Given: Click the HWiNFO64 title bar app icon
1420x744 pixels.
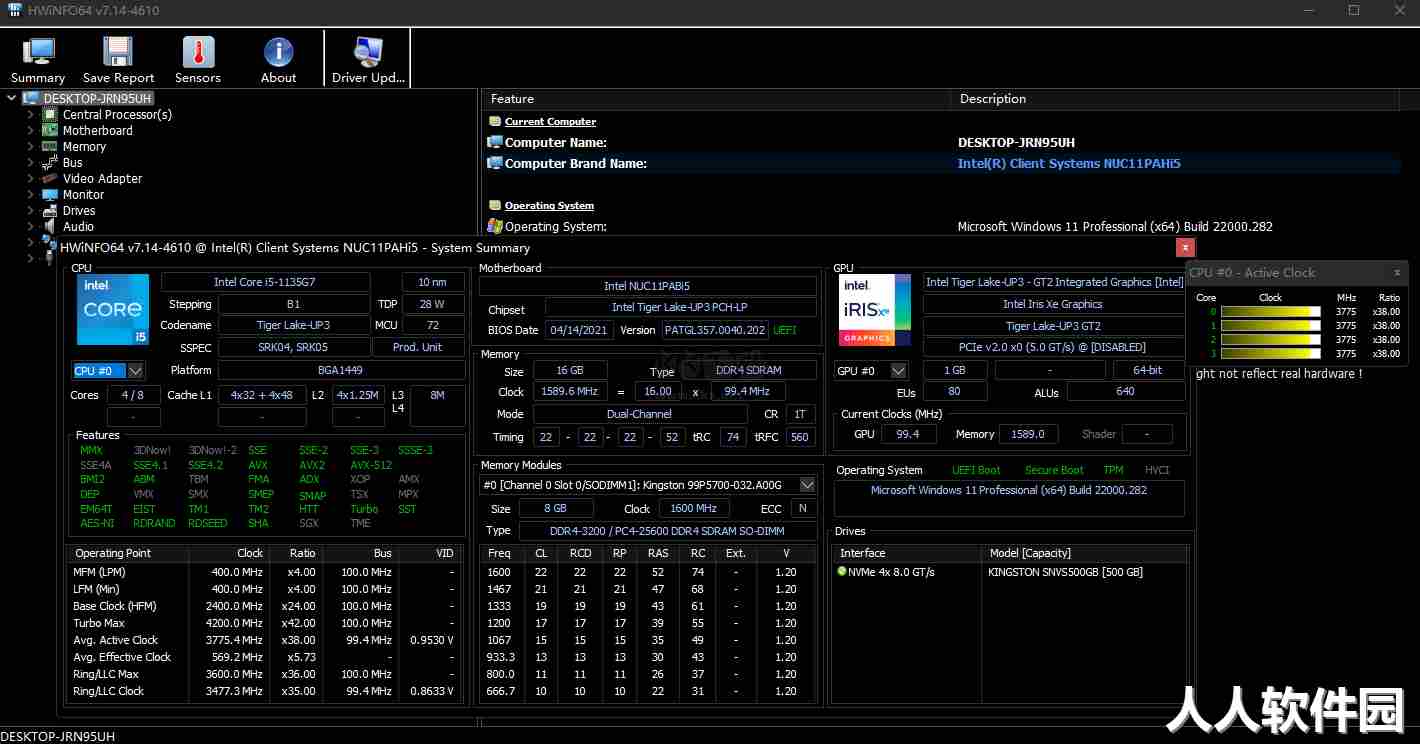Looking at the screenshot, I should click(15, 11).
